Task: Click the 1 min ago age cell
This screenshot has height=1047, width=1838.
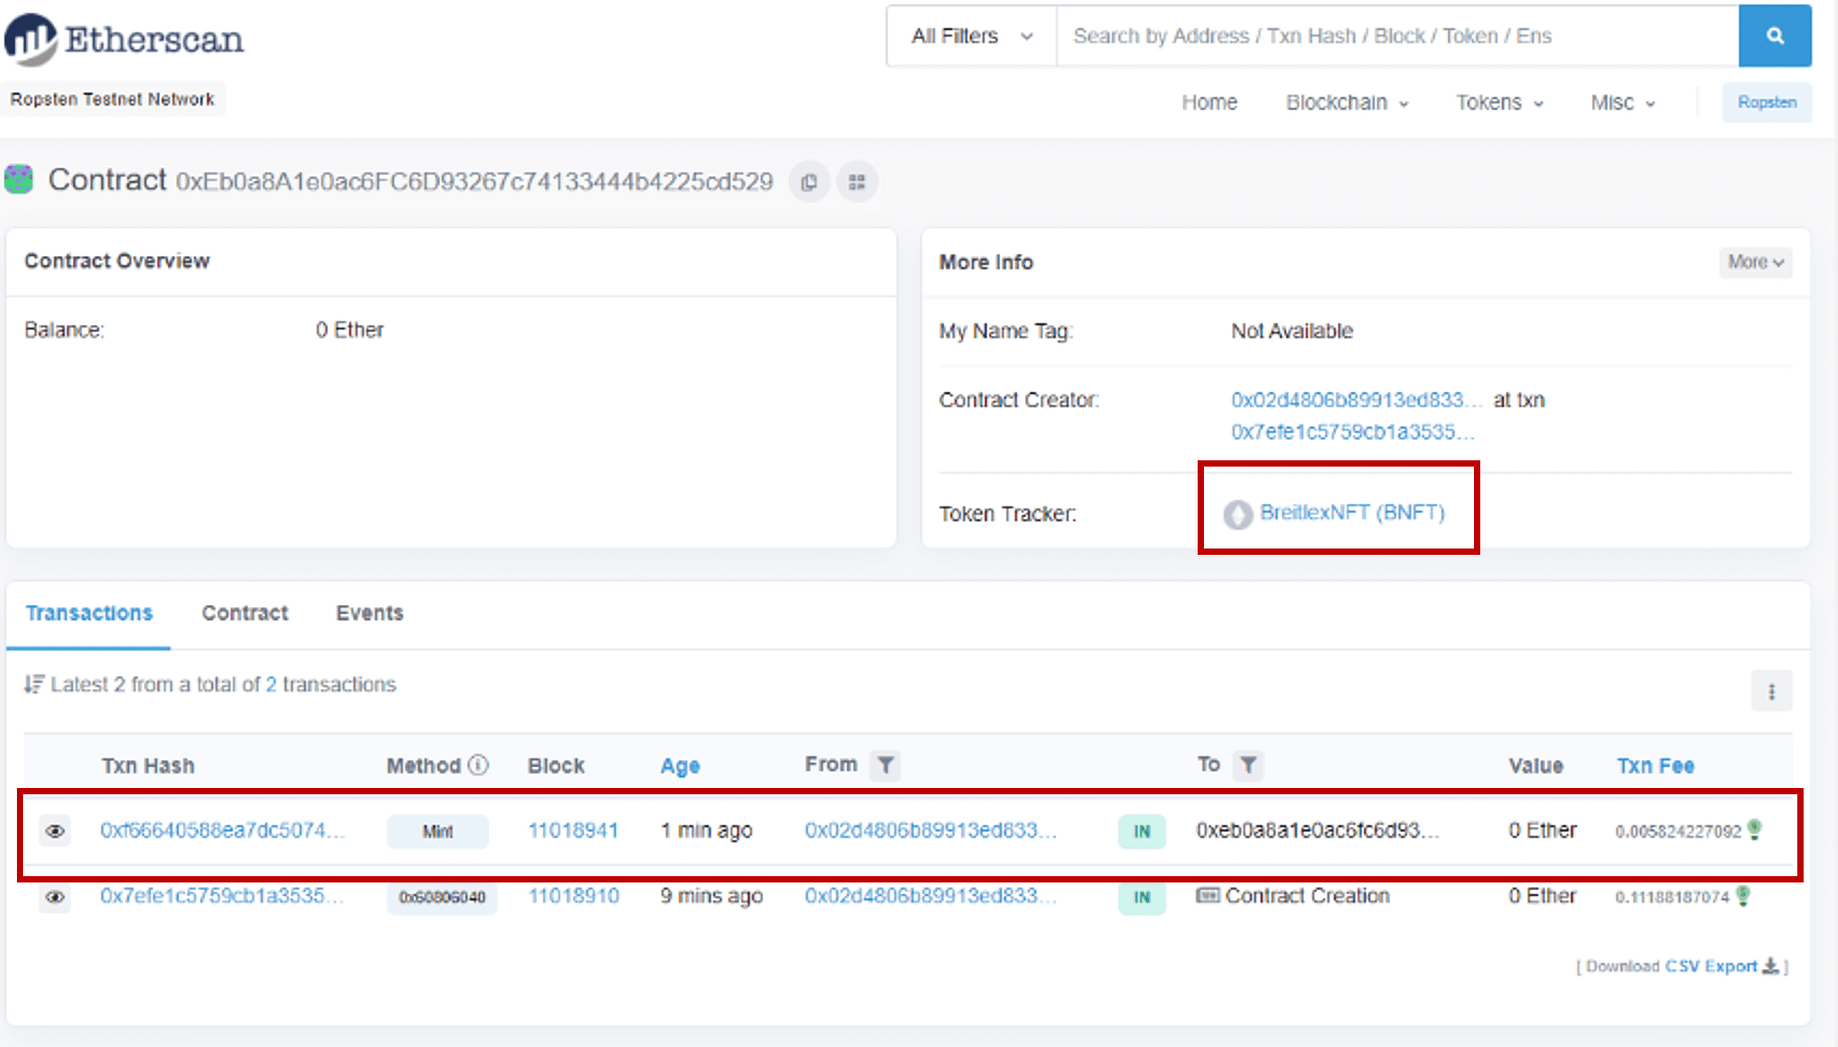Action: [706, 830]
